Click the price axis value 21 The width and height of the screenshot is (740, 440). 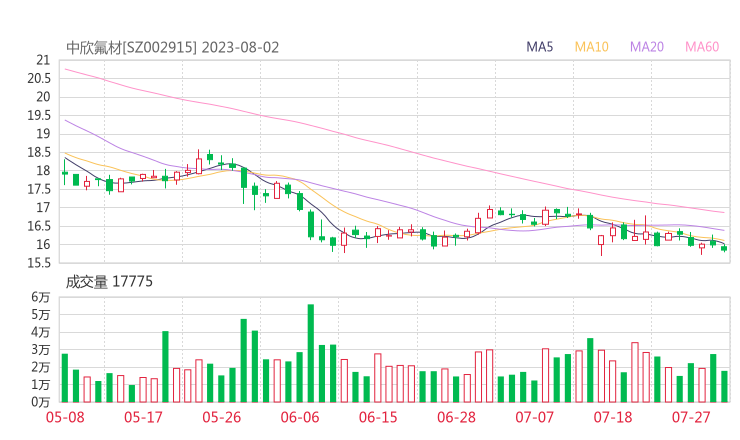click(43, 60)
